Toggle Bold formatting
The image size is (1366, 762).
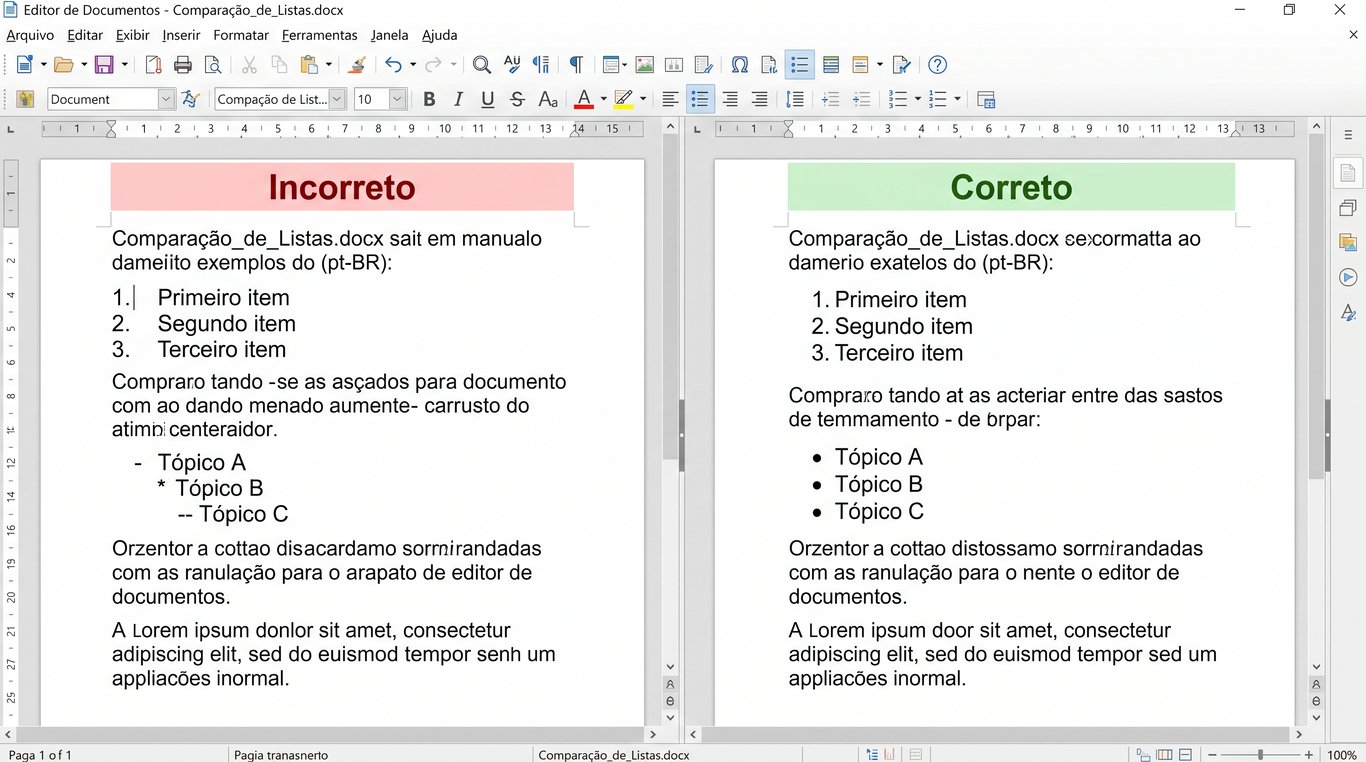pyautogui.click(x=429, y=99)
